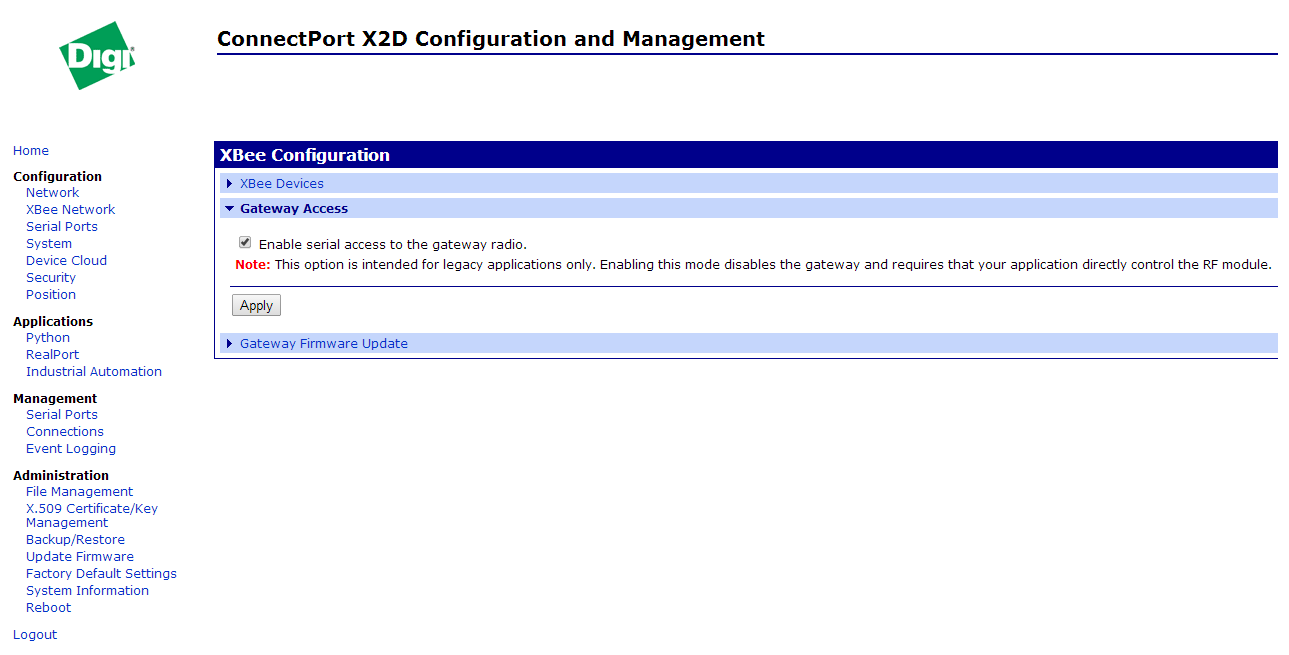Go to the Home page link
This screenshot has width=1289, height=655.
[31, 151]
